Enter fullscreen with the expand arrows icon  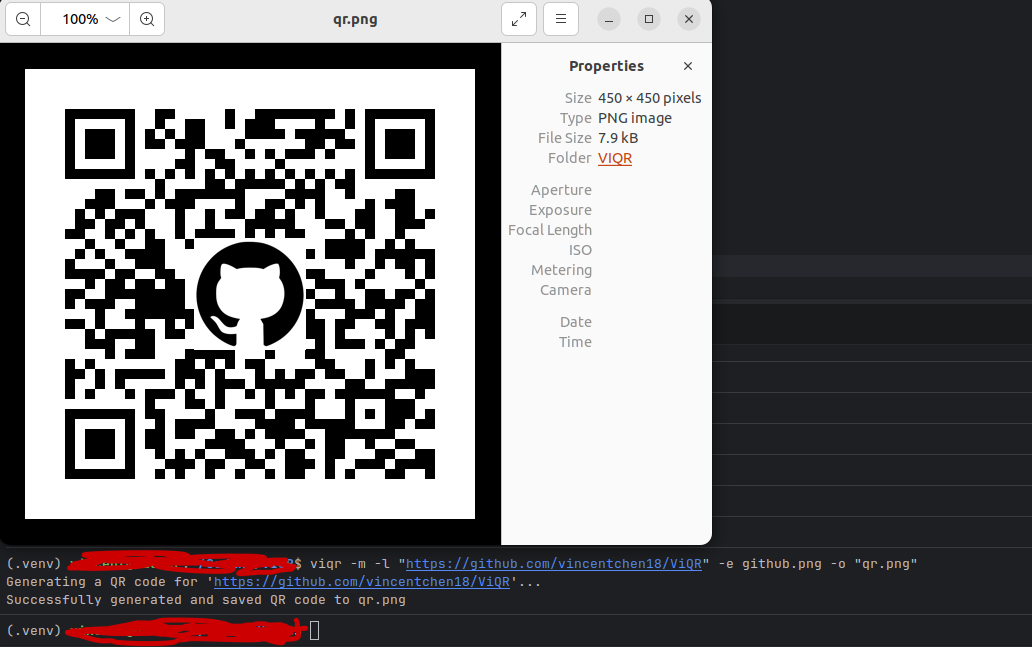(519, 19)
